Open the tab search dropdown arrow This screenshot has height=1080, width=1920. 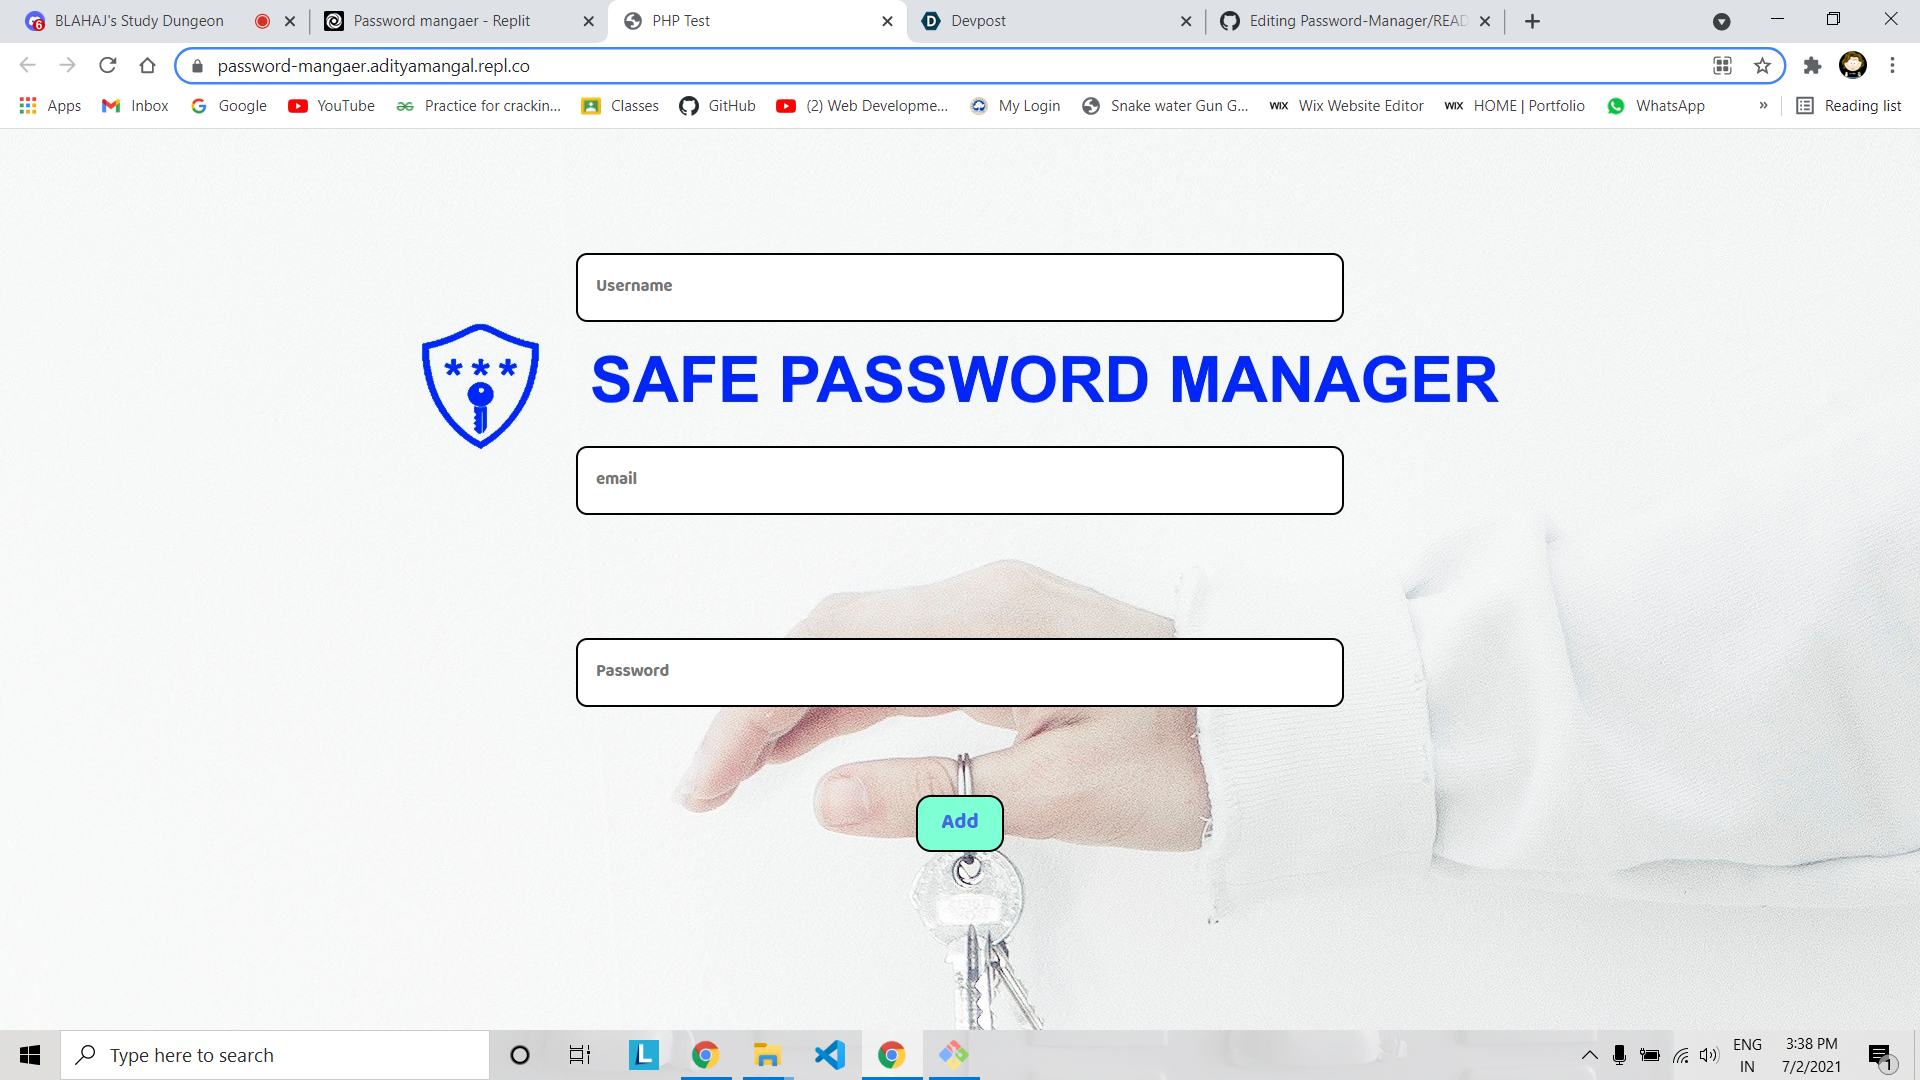point(1721,21)
